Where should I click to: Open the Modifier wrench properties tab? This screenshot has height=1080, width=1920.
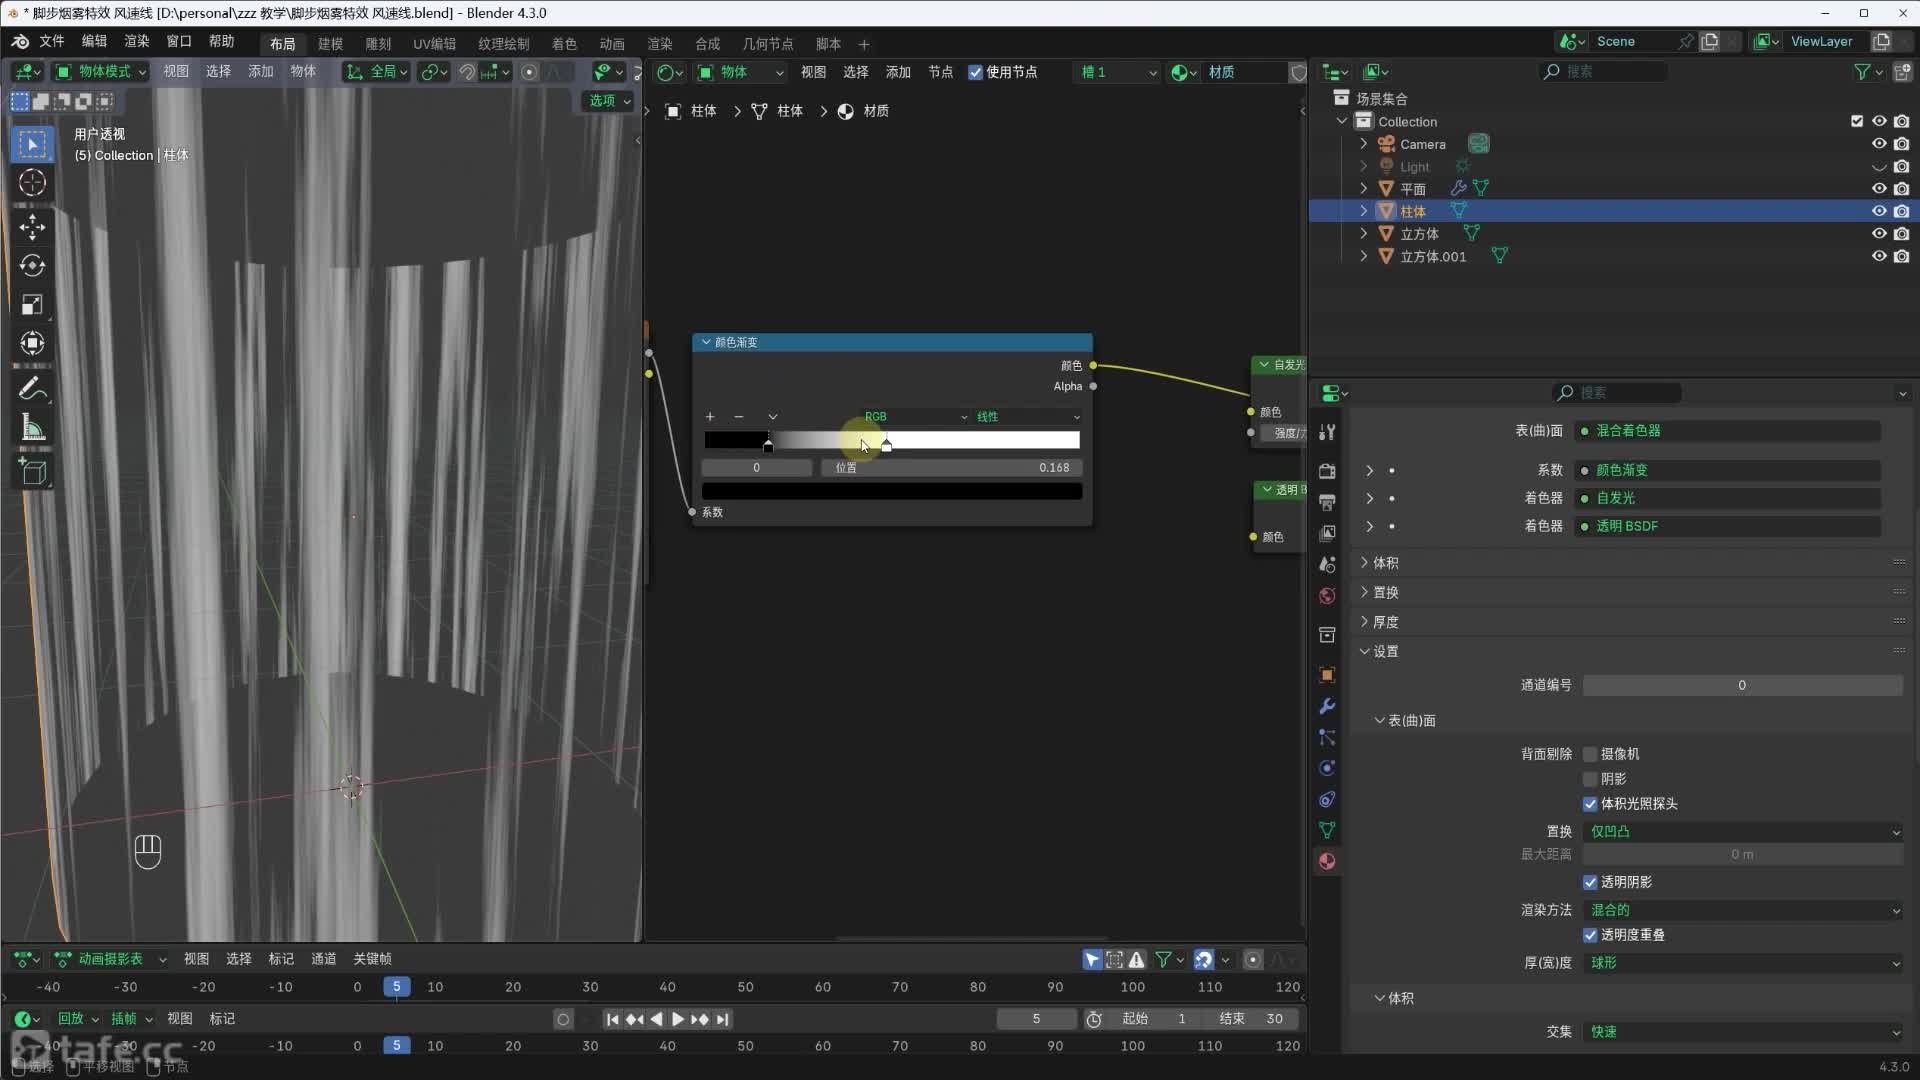coord(1327,706)
